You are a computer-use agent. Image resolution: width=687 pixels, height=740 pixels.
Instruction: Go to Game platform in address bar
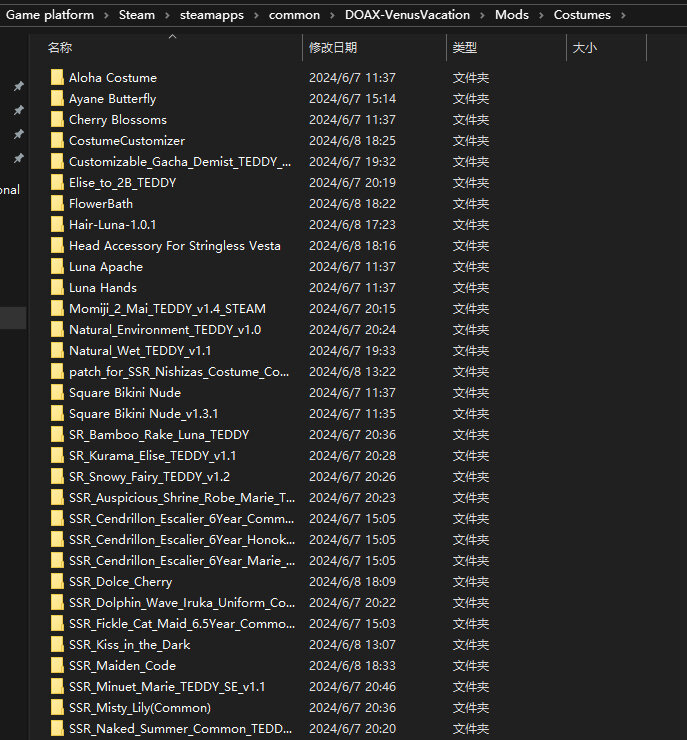pos(50,15)
